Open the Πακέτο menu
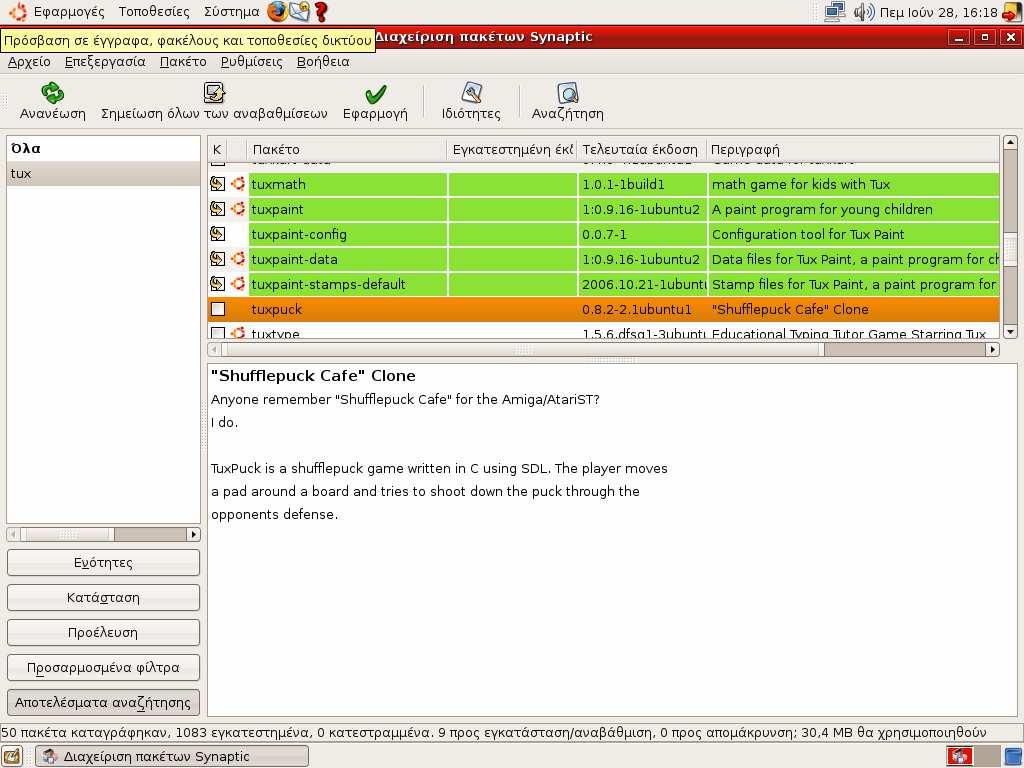 [183, 61]
